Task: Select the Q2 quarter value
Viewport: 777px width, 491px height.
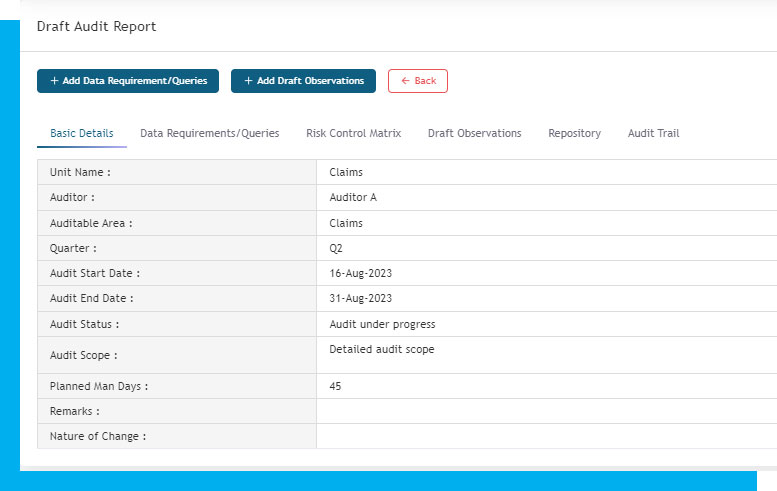Action: pyautogui.click(x=336, y=248)
